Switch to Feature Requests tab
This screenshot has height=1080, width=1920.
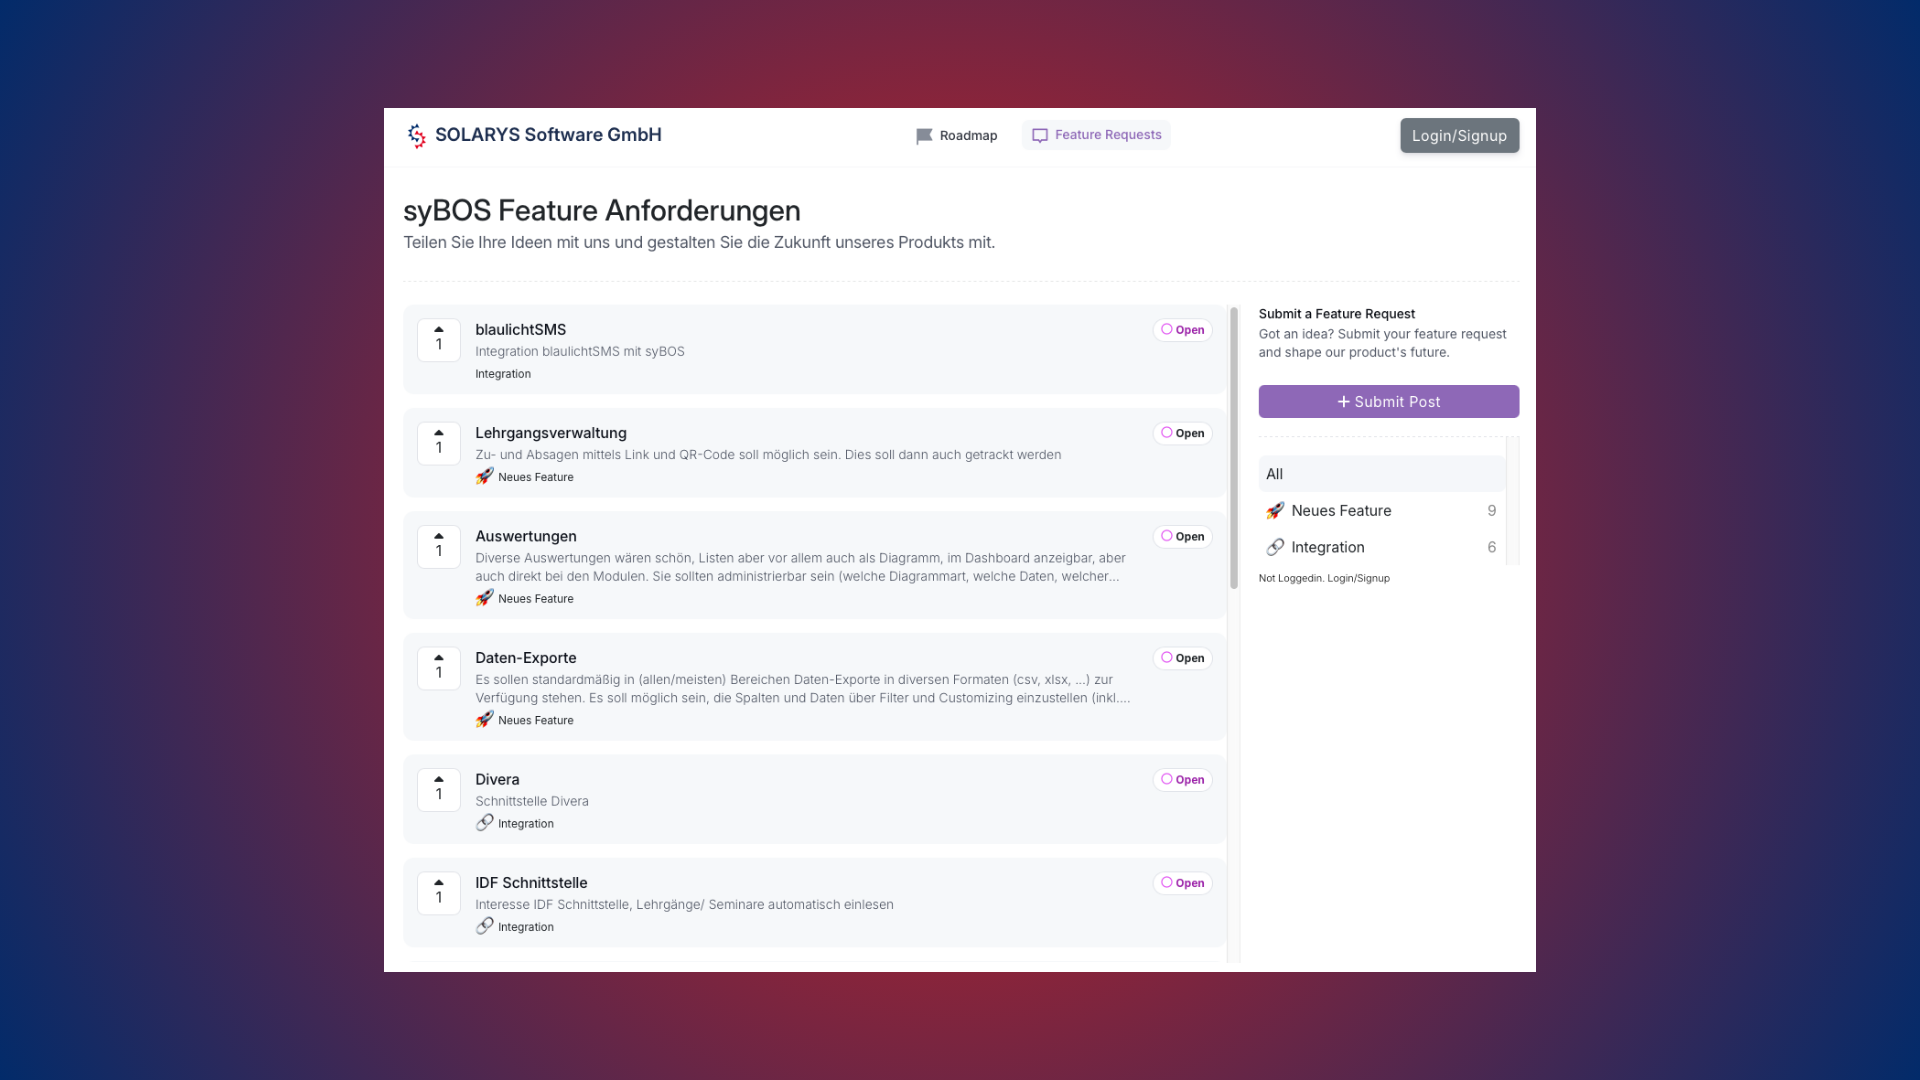point(1096,135)
